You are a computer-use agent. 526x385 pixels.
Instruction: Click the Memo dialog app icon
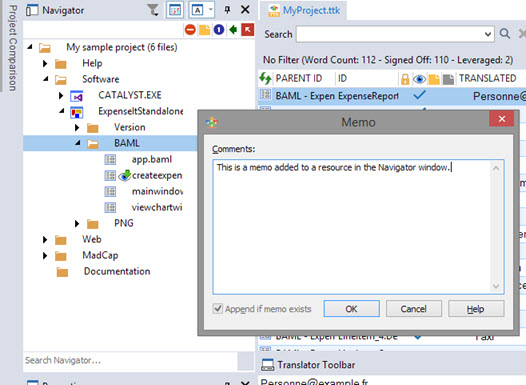coord(212,122)
